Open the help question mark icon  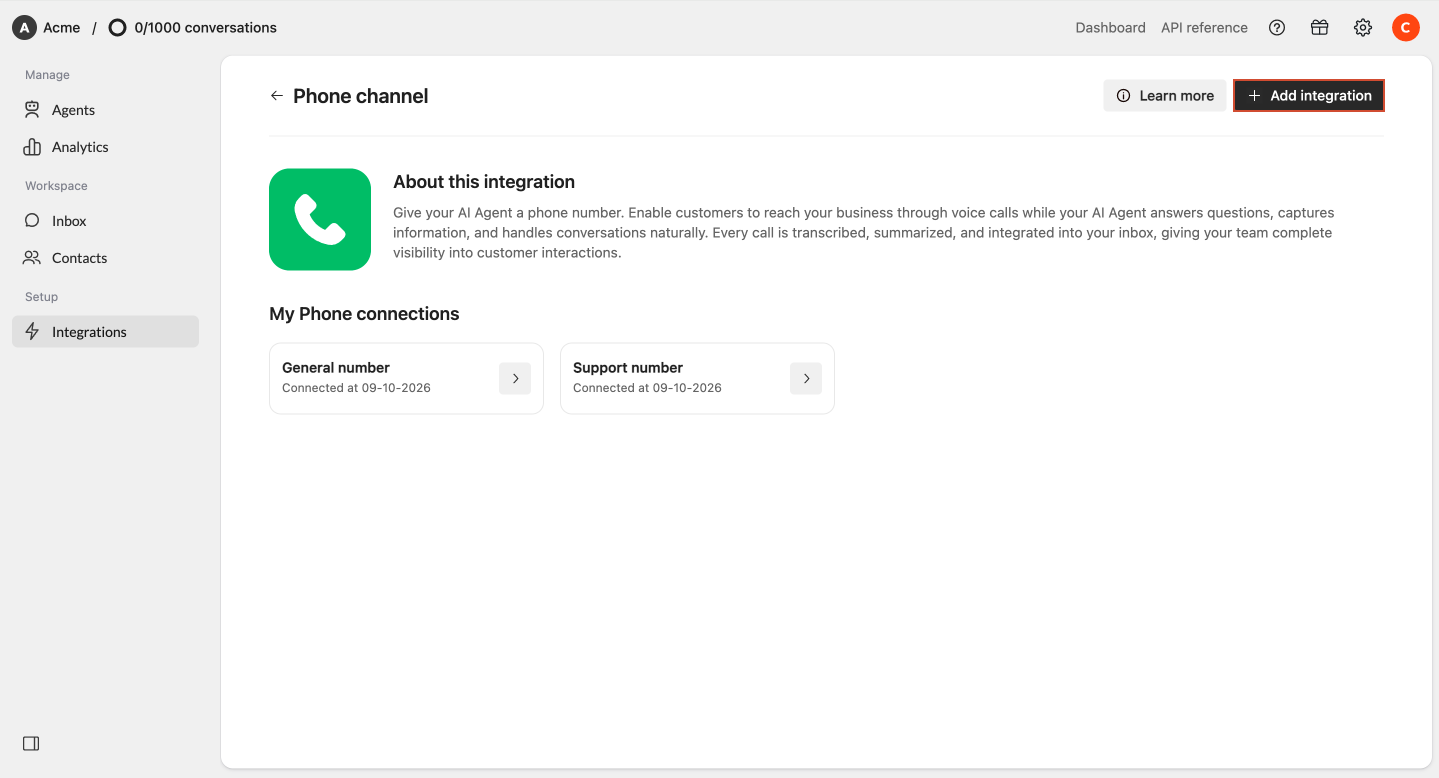point(1277,28)
